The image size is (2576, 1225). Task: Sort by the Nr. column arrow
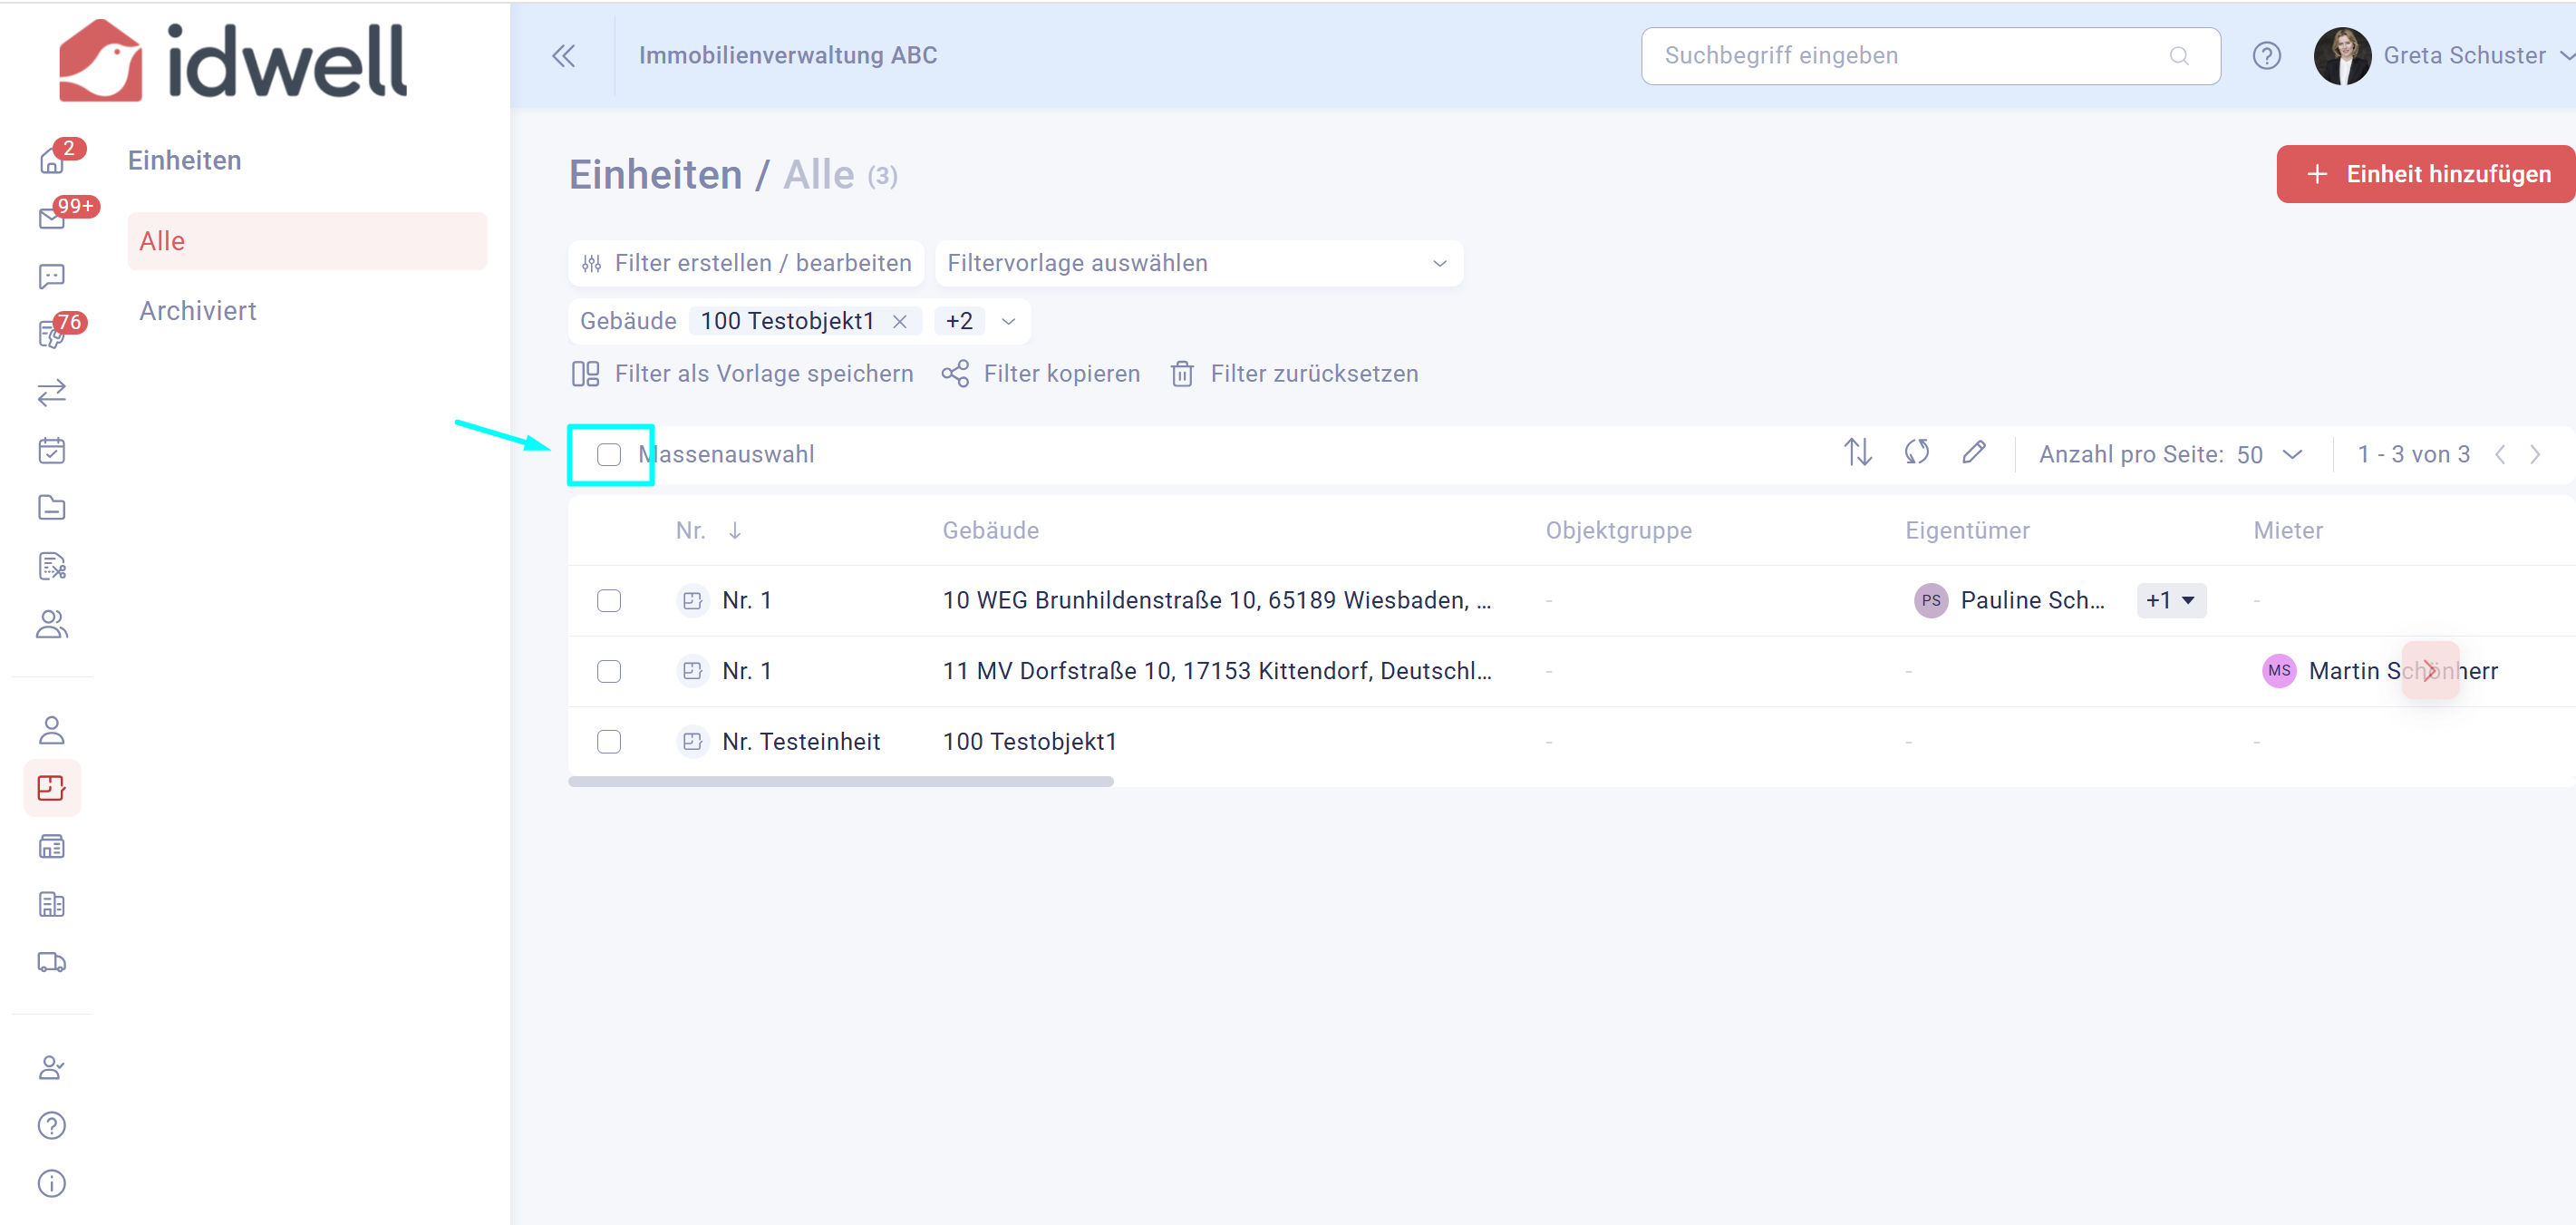point(735,531)
